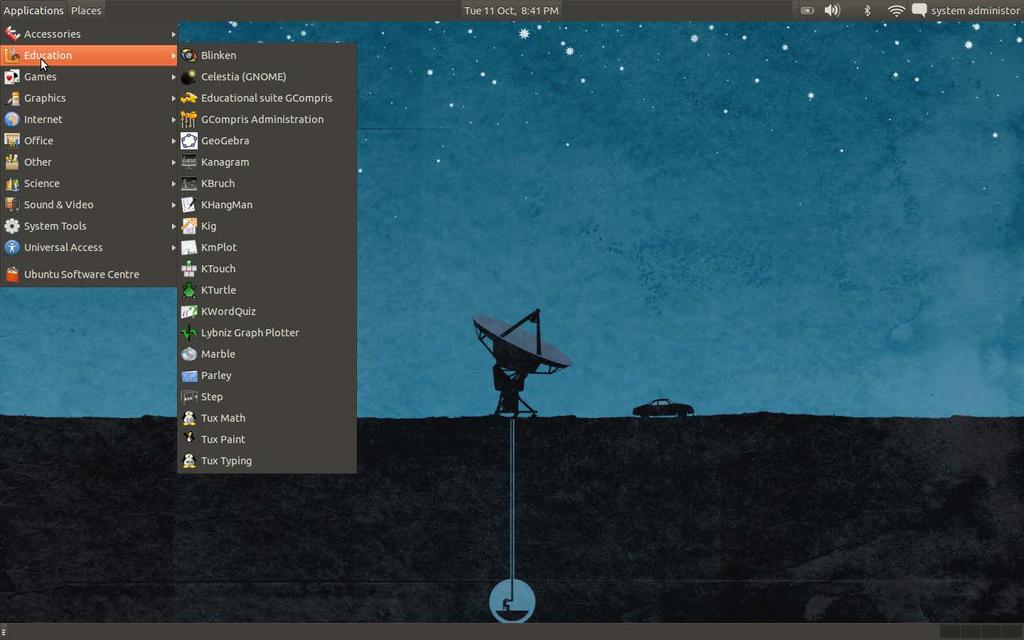Open the Other category
This screenshot has width=1024, height=640.
pos(89,162)
